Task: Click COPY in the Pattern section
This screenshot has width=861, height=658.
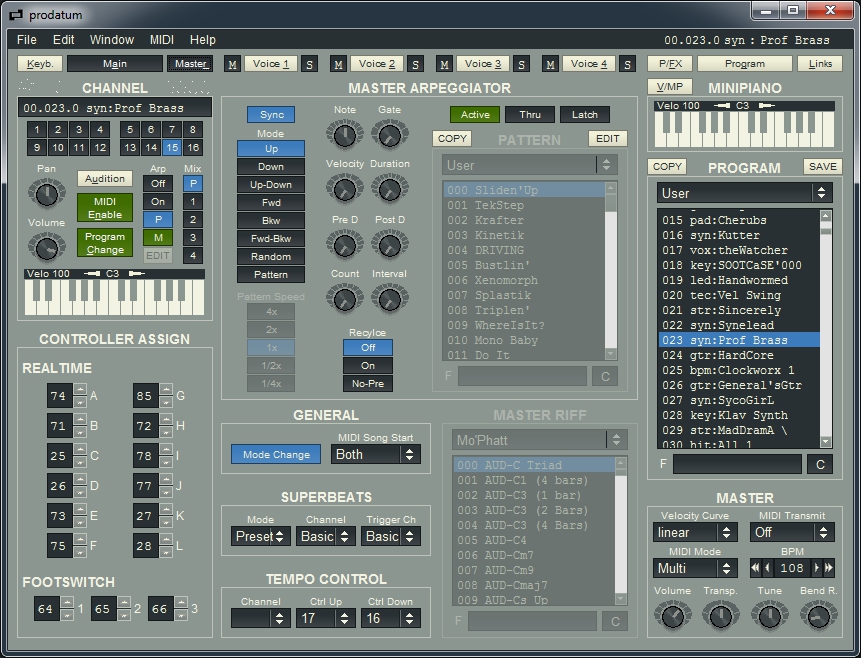Action: pyautogui.click(x=452, y=138)
